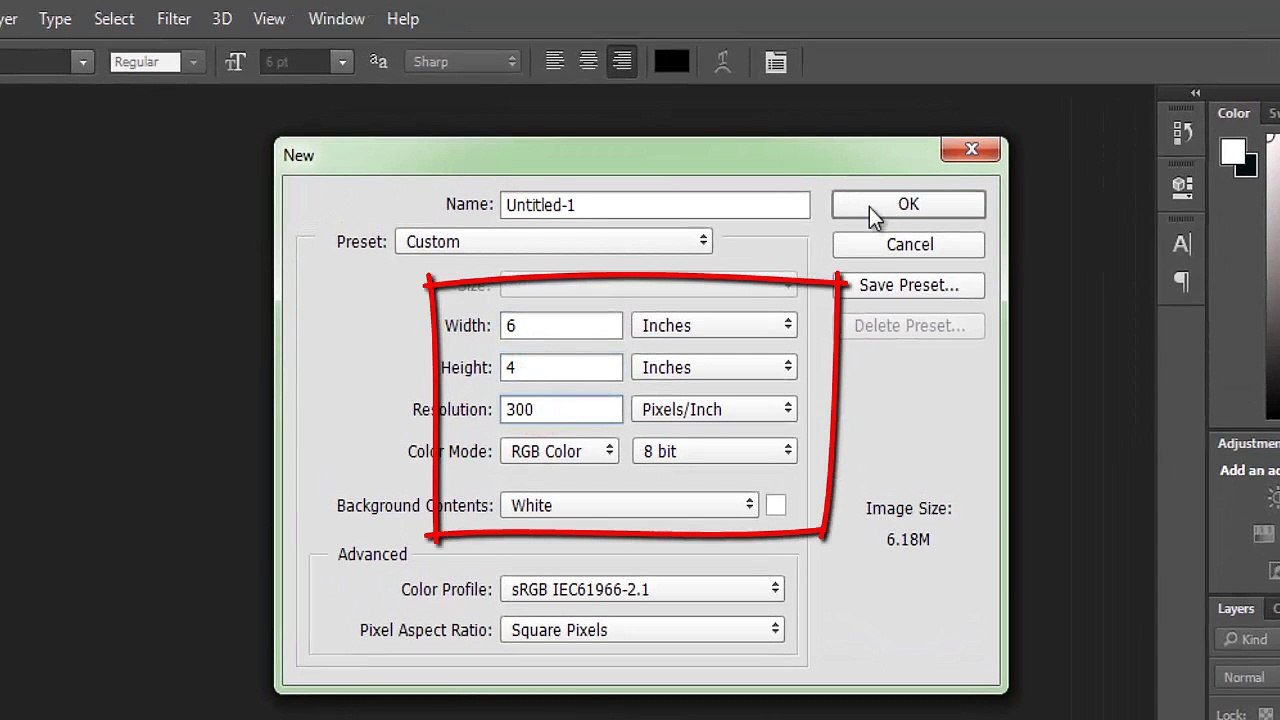
Task: Open the View menu
Action: pyautogui.click(x=269, y=19)
